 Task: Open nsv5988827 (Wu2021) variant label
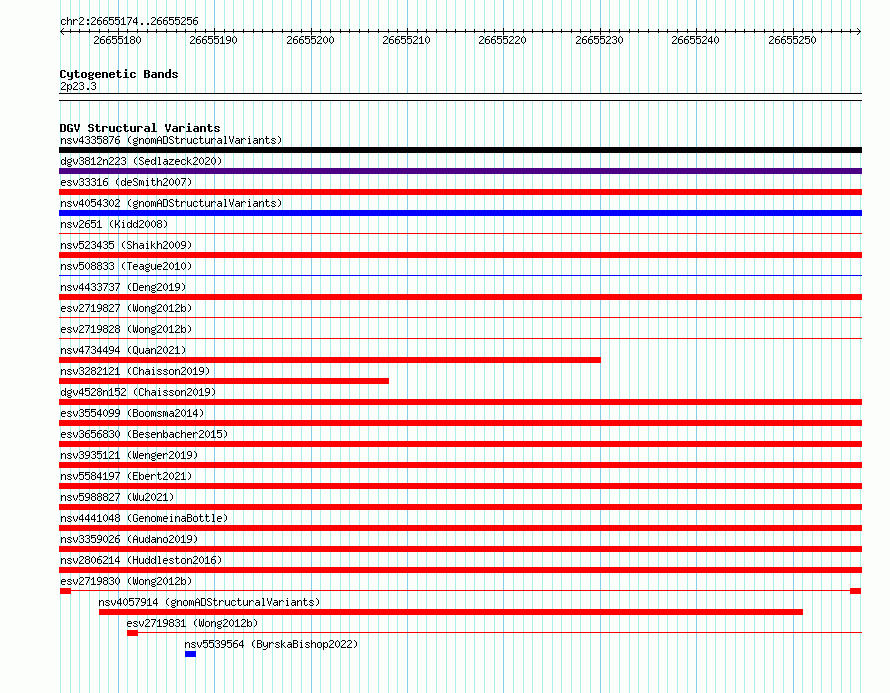coord(117,497)
